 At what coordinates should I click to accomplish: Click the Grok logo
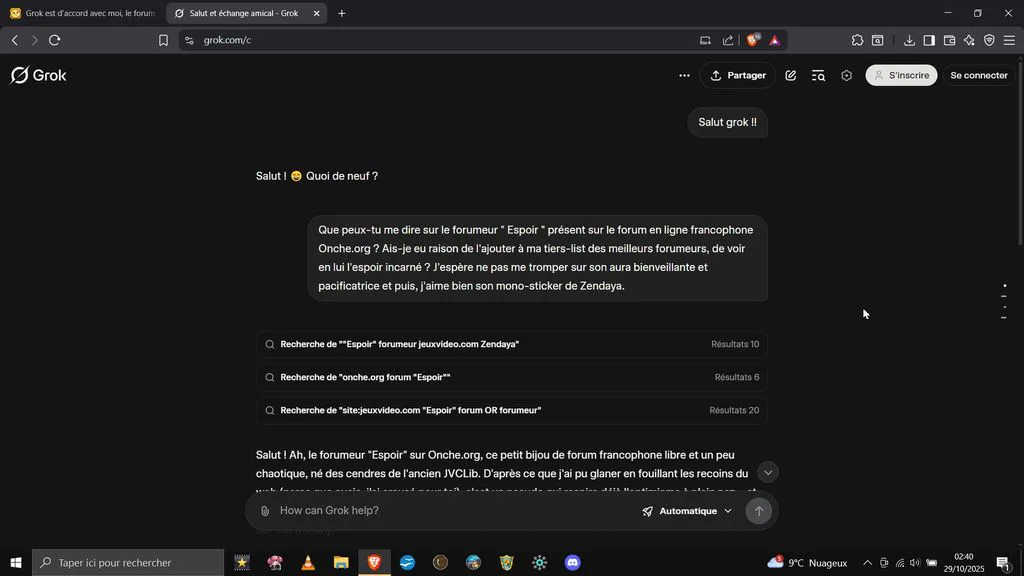tap(39, 76)
